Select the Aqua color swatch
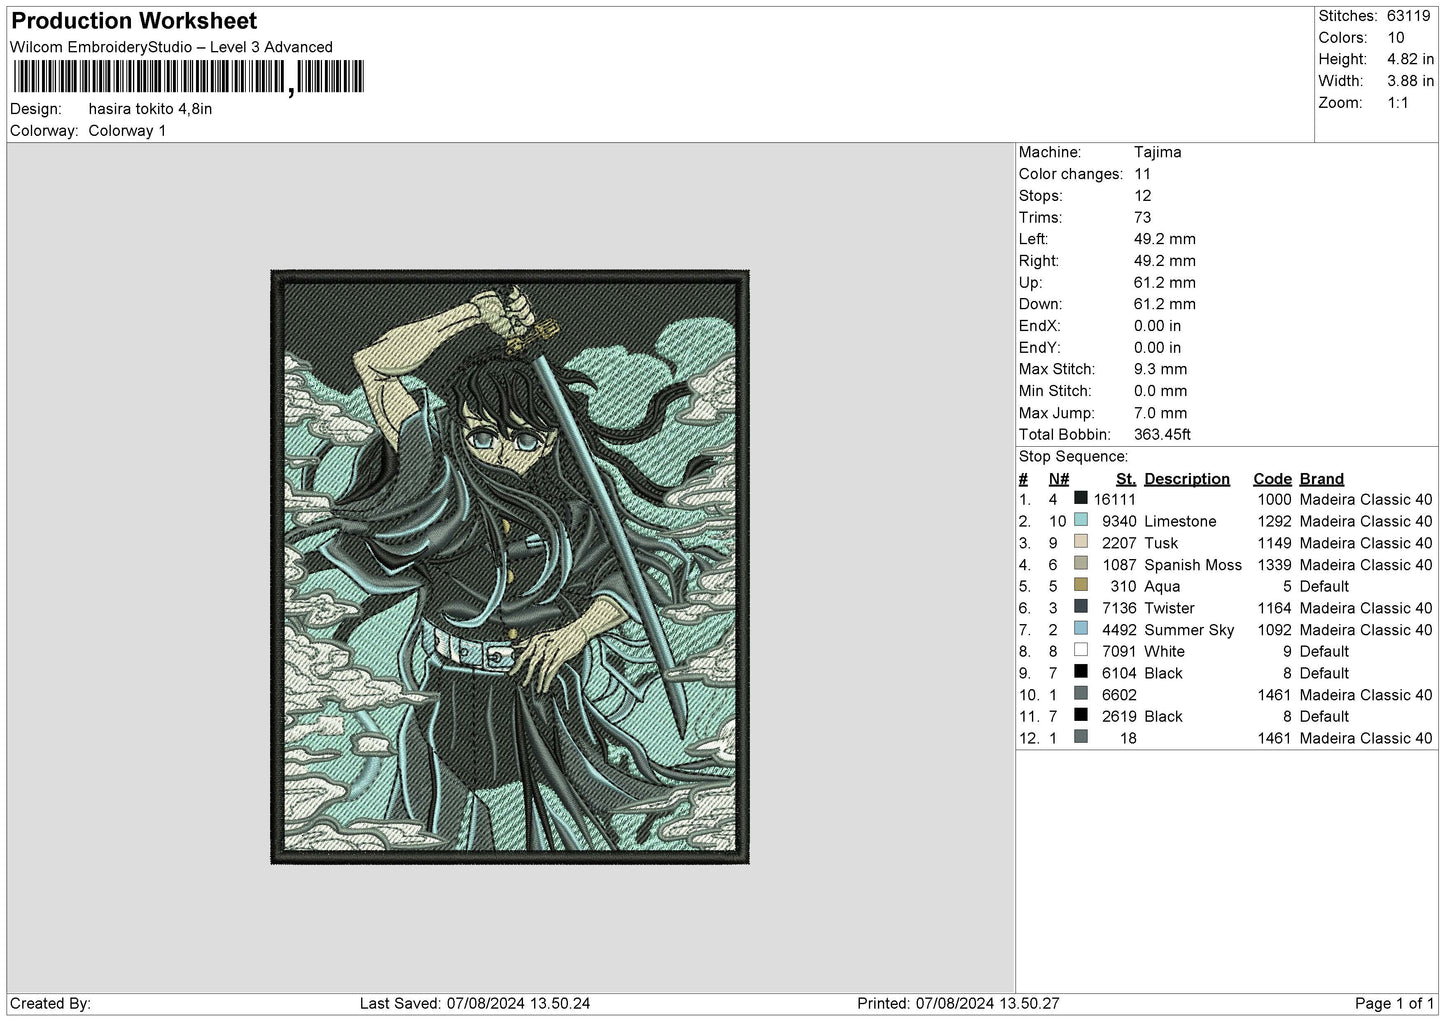 (1081, 584)
